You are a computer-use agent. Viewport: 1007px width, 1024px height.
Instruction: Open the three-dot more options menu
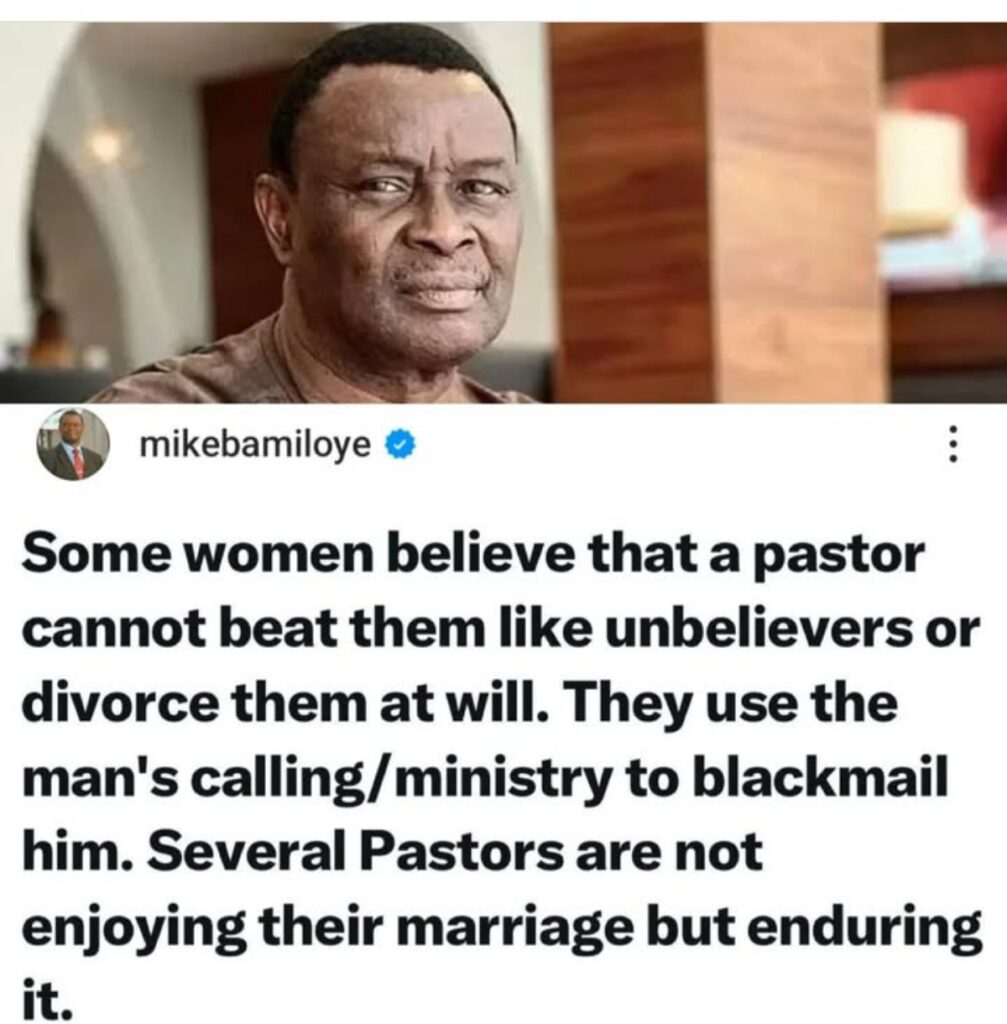[x=953, y=444]
